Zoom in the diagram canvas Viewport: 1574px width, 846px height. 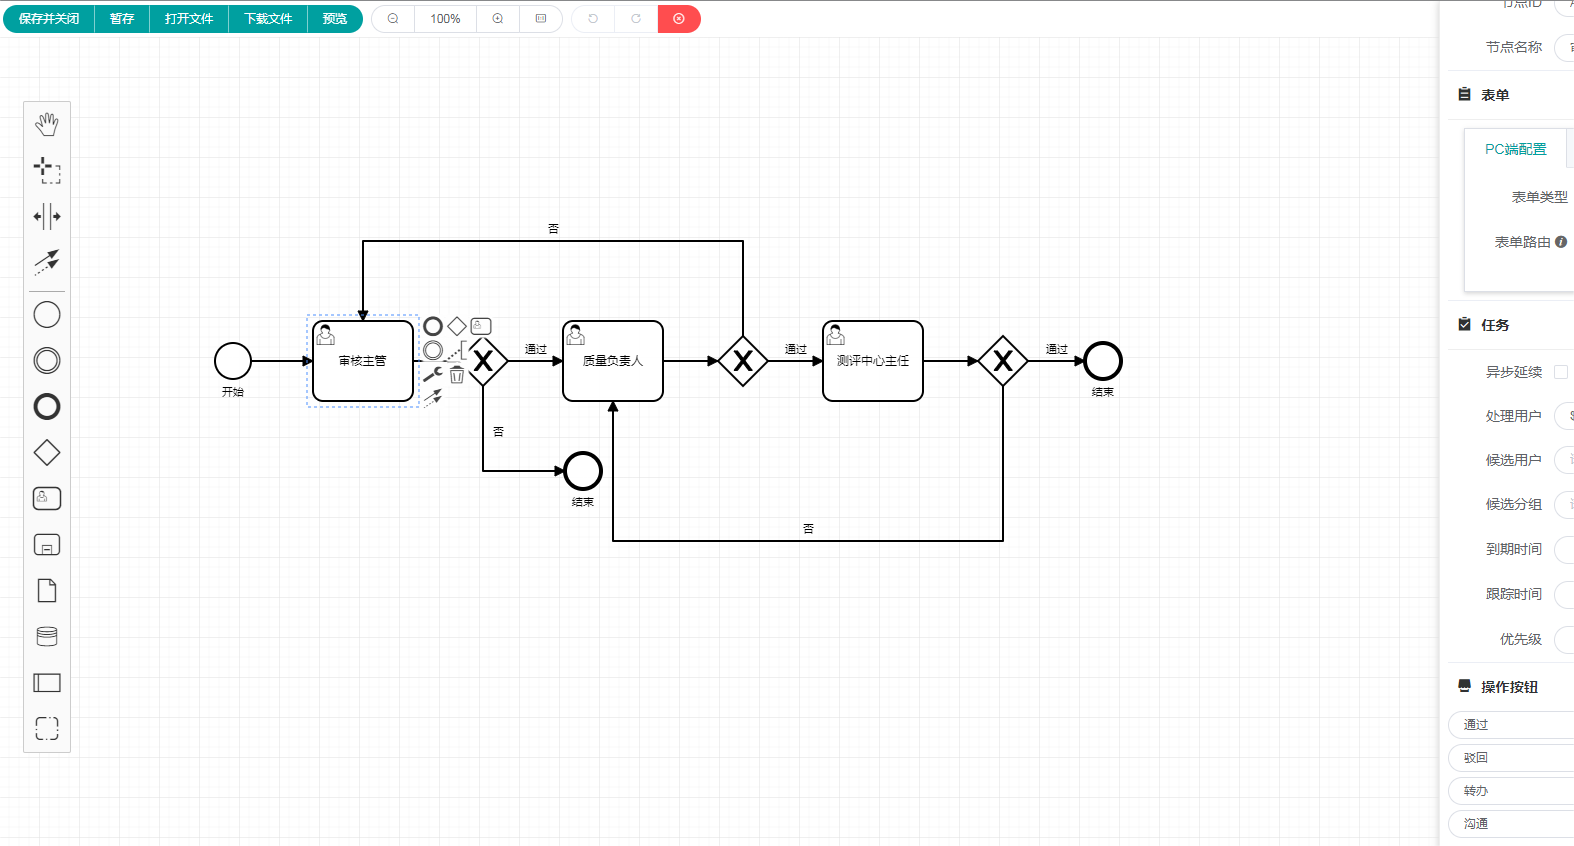(498, 19)
